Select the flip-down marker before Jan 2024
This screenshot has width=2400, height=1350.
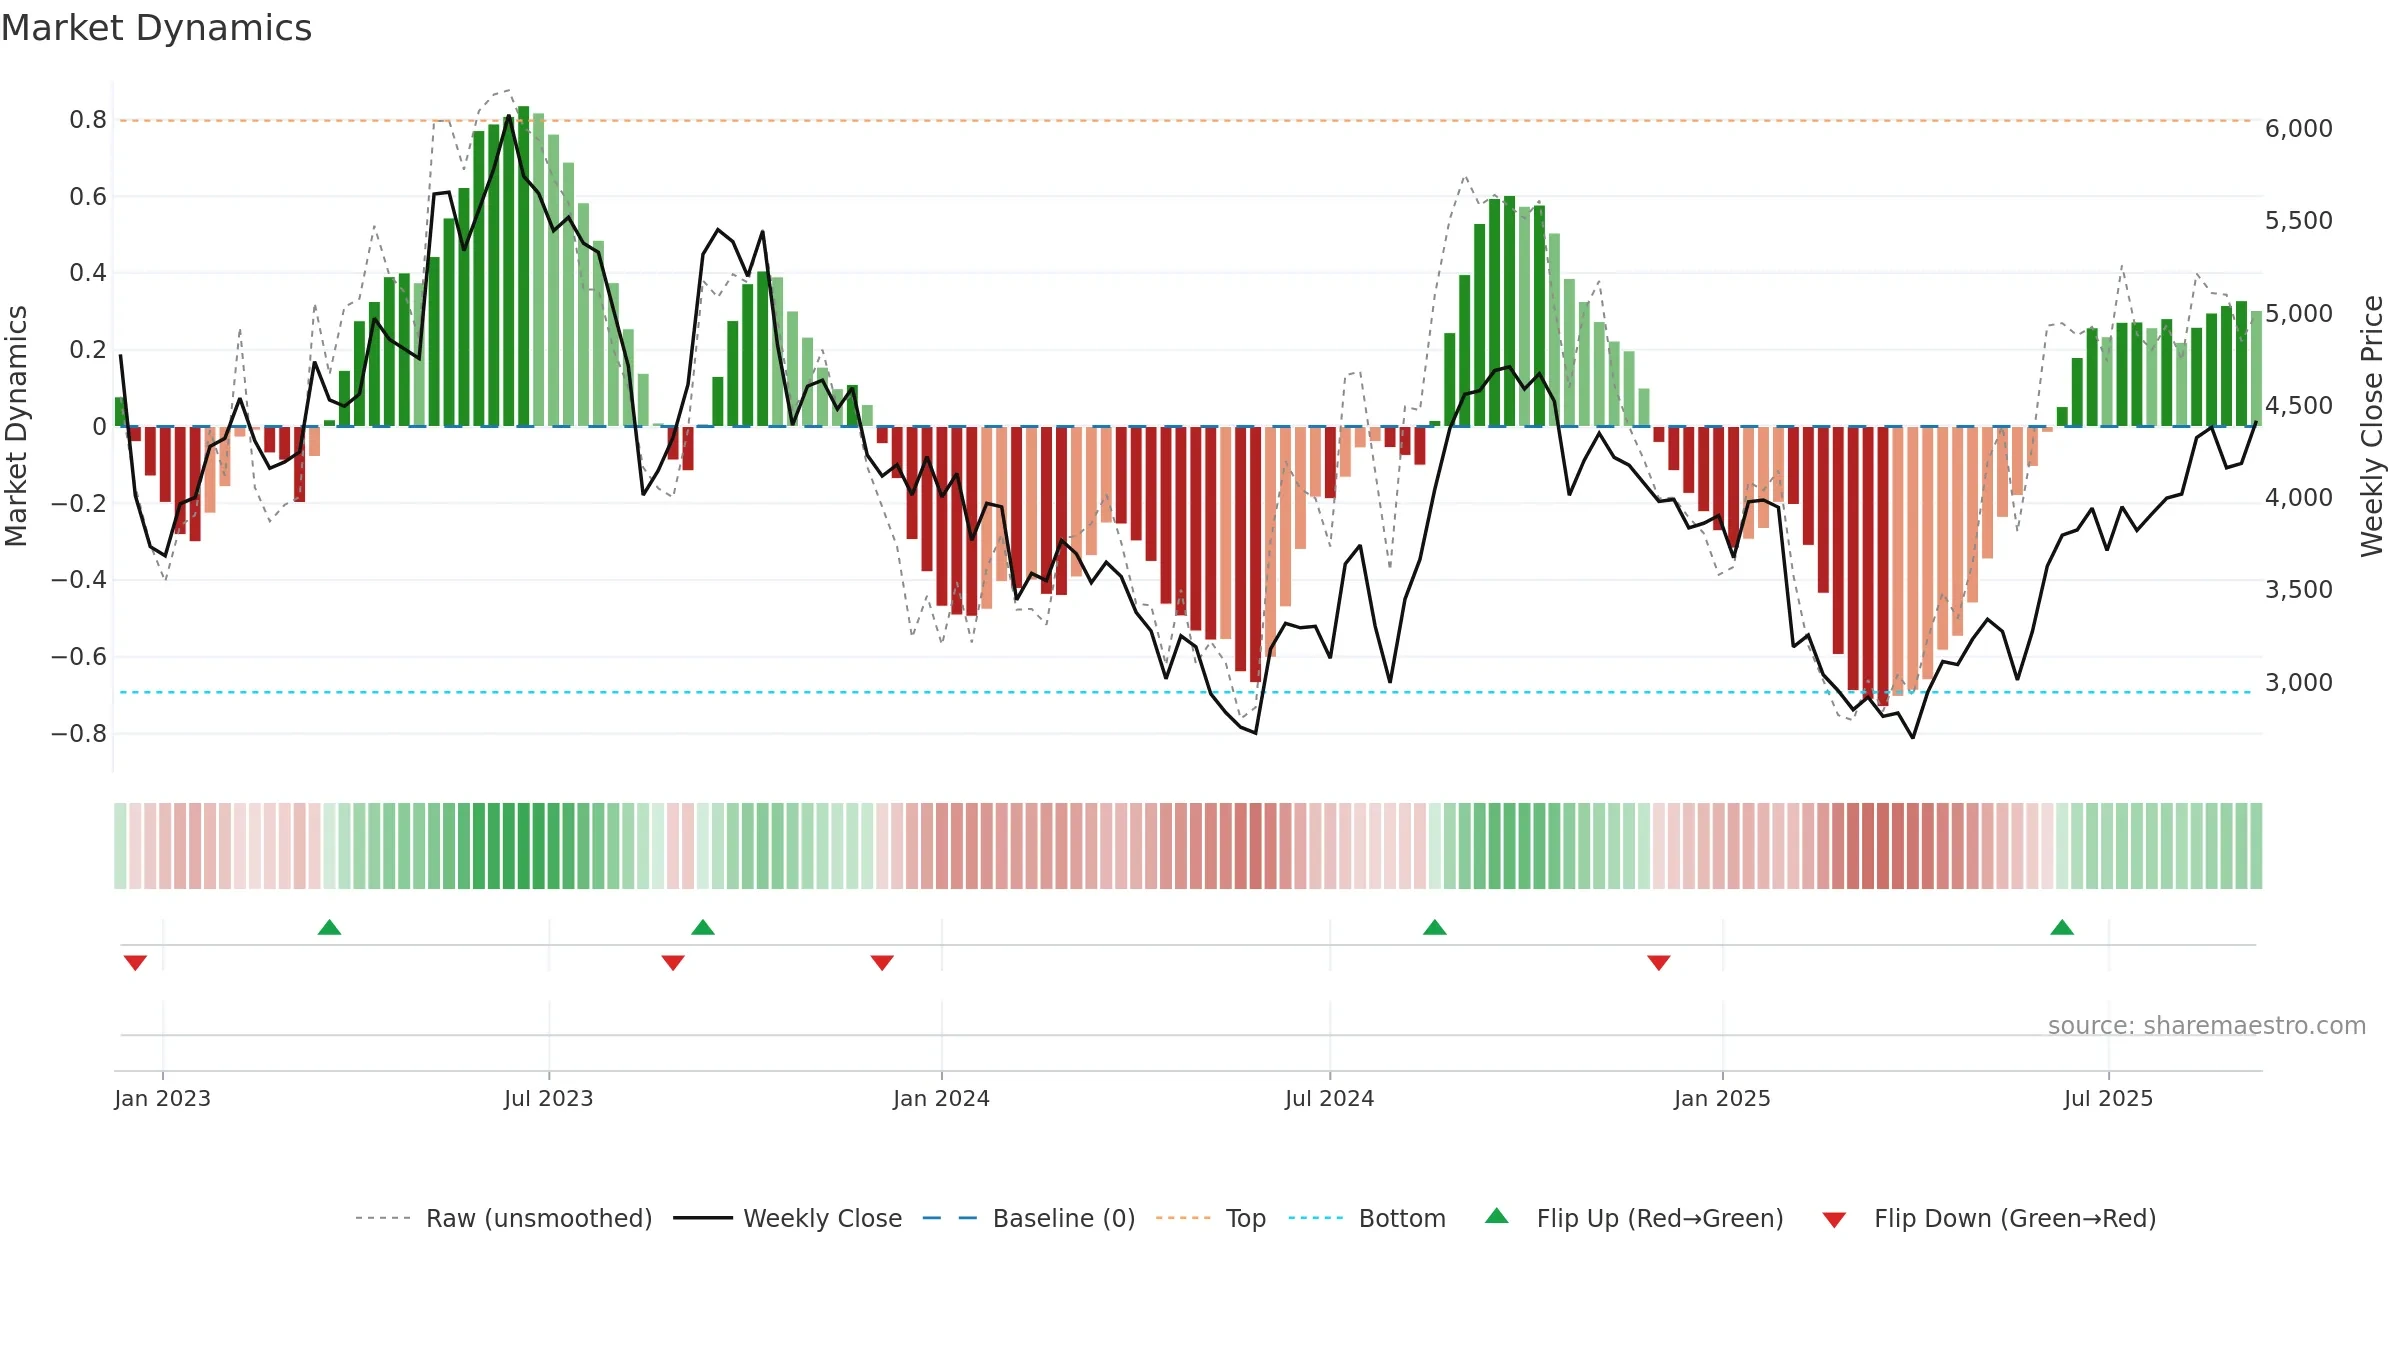[882, 963]
